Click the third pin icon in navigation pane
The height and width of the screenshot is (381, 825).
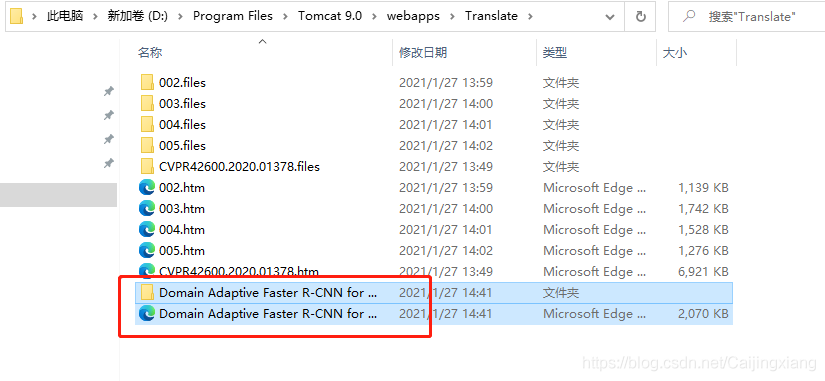[x=108, y=139]
